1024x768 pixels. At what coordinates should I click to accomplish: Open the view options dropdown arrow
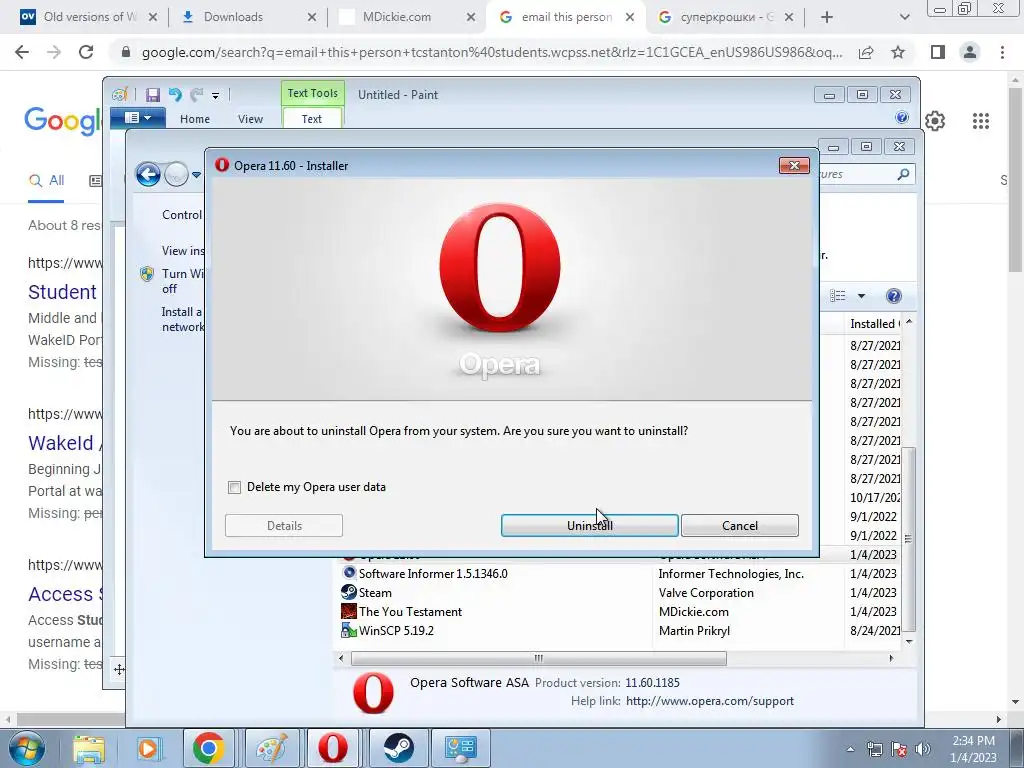861,296
